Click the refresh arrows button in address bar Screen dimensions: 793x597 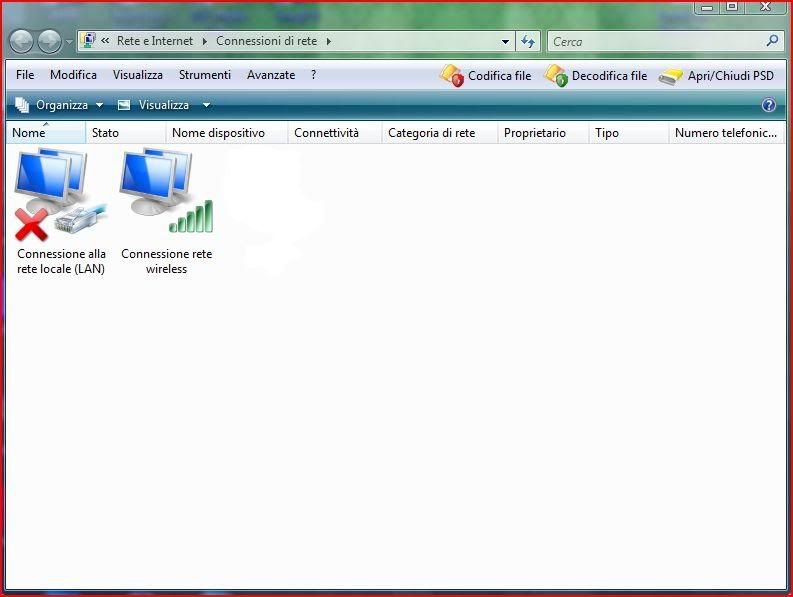(527, 41)
